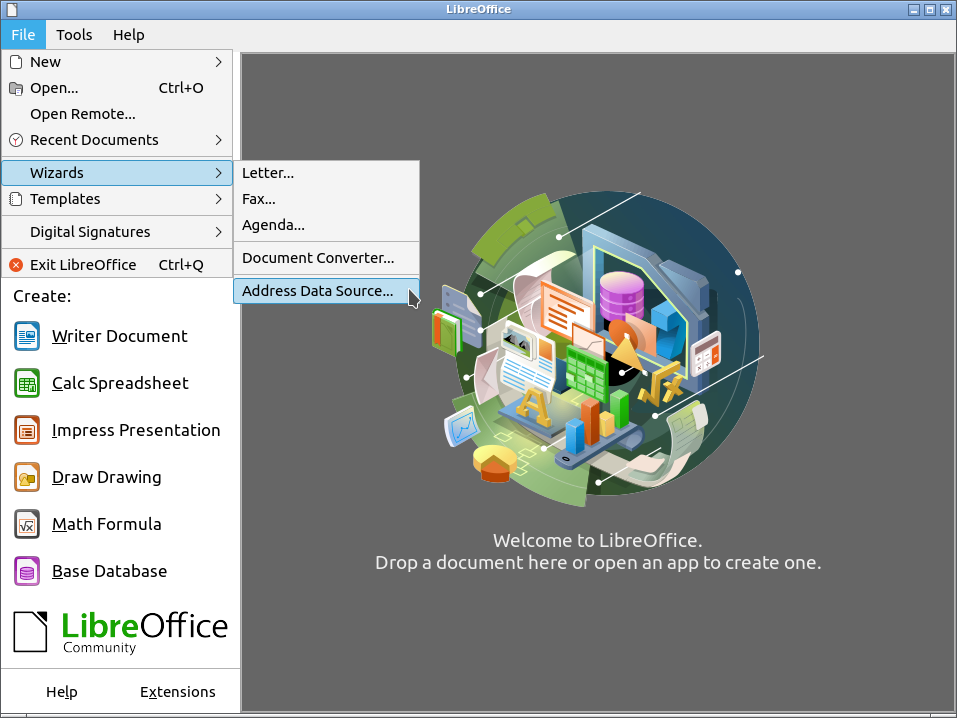957x718 pixels.
Task: Click the New document icon in menu
Action: 16,62
